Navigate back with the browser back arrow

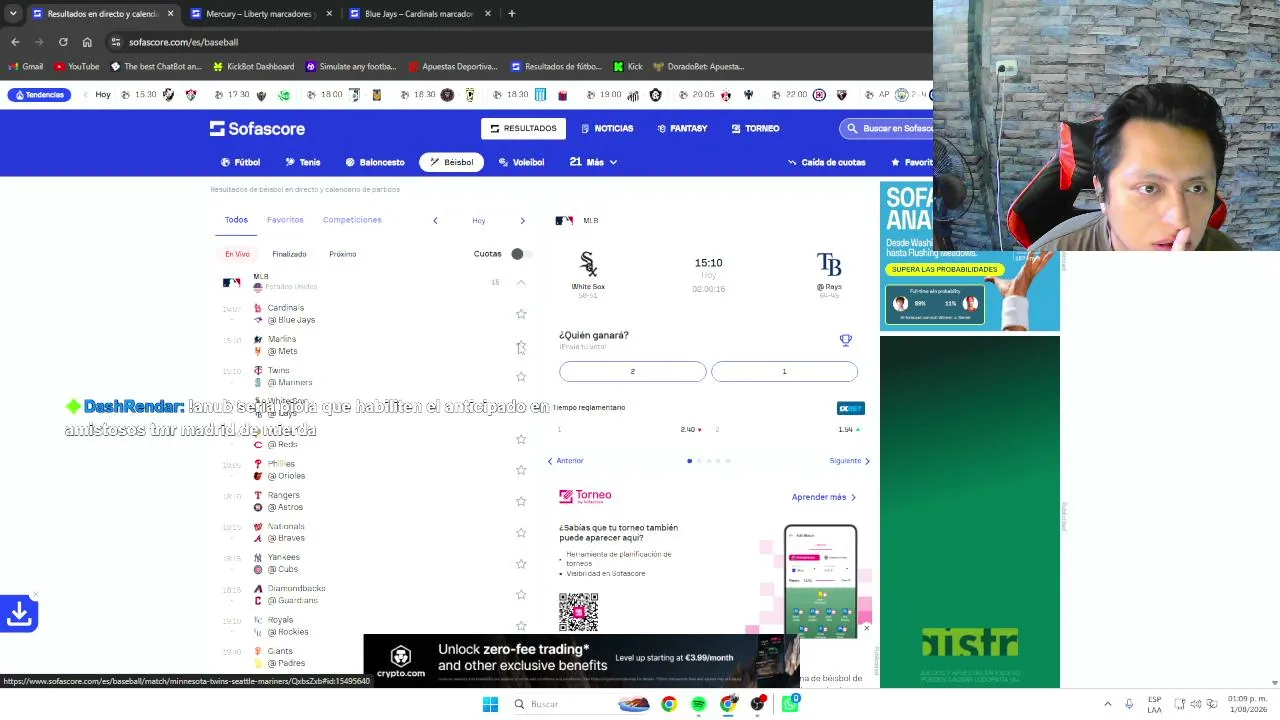coord(15,42)
